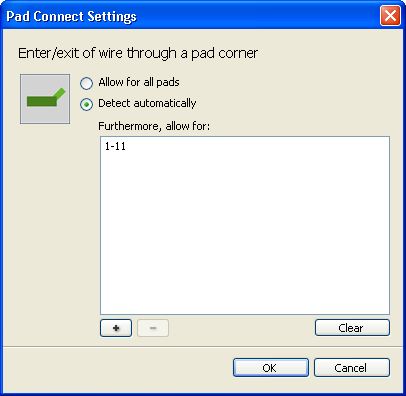Select the "1-11" entry in the list
Viewport: 406px width, 396px height.
pos(115,146)
